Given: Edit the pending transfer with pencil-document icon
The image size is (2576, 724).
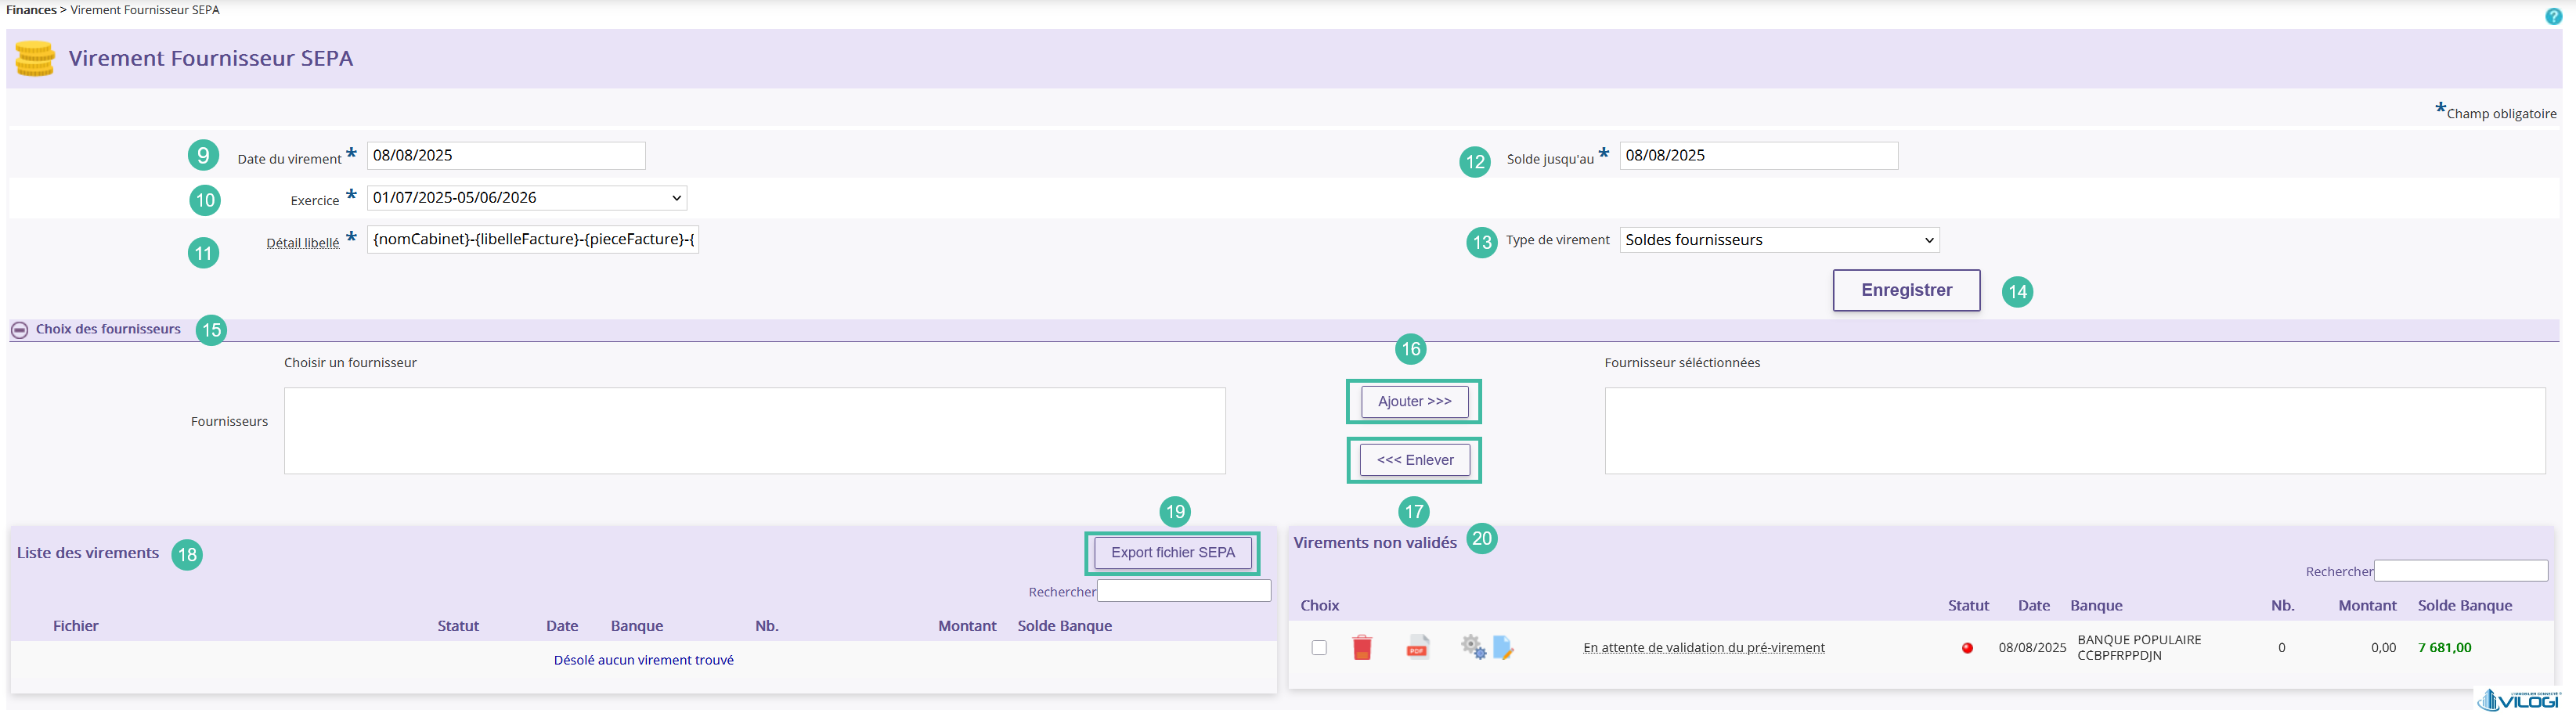Looking at the screenshot, I should coord(1503,647).
